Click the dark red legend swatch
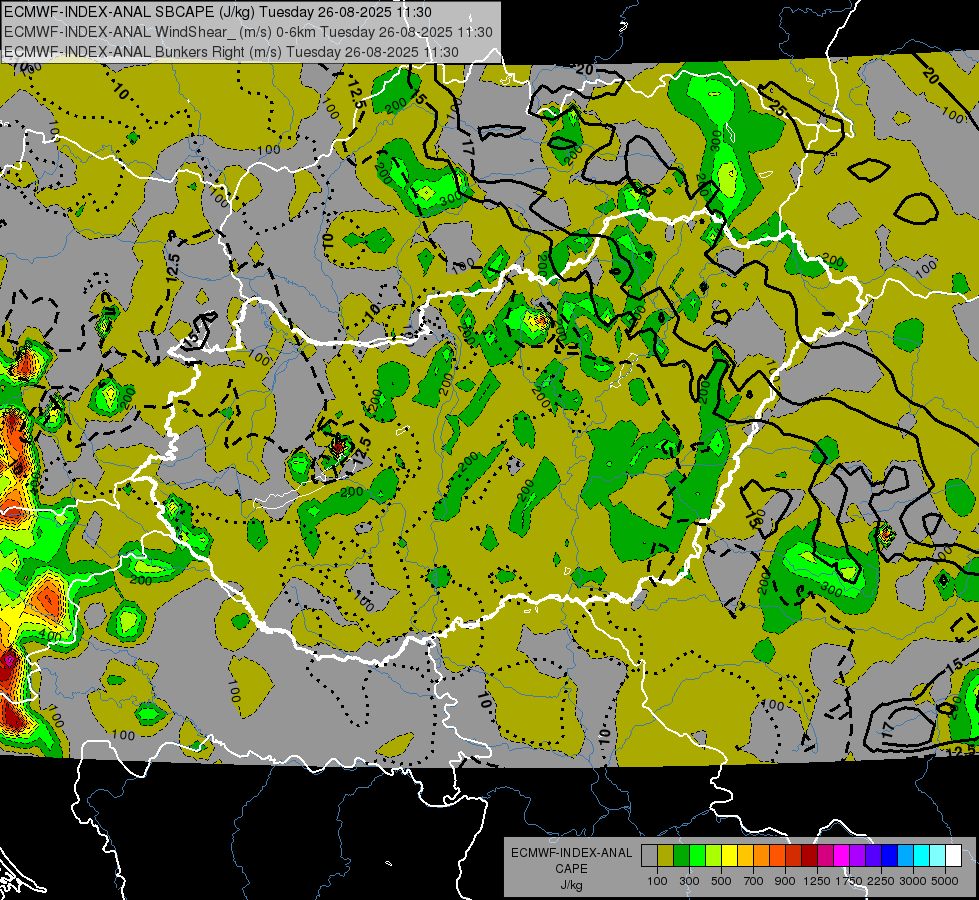The height and width of the screenshot is (900, 979). pos(809,856)
